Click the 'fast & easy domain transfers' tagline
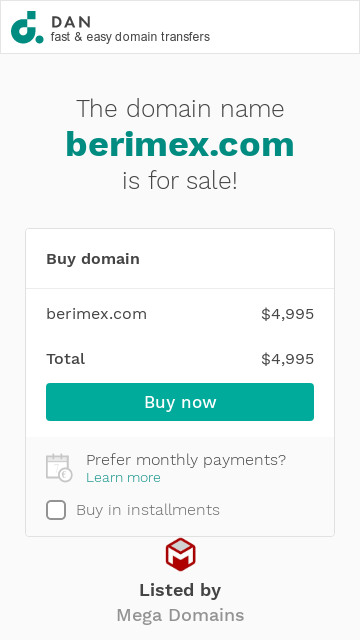 pos(130,37)
